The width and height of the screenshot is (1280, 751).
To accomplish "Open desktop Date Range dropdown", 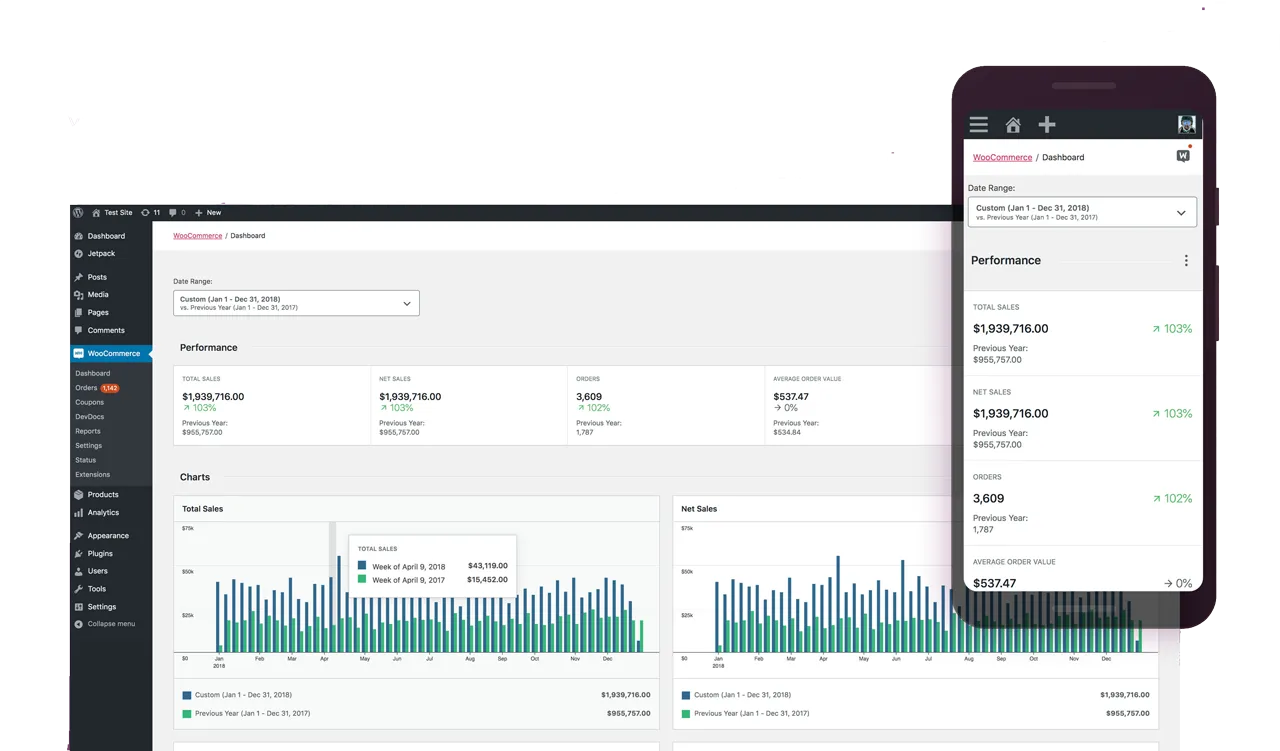I will click(296, 303).
